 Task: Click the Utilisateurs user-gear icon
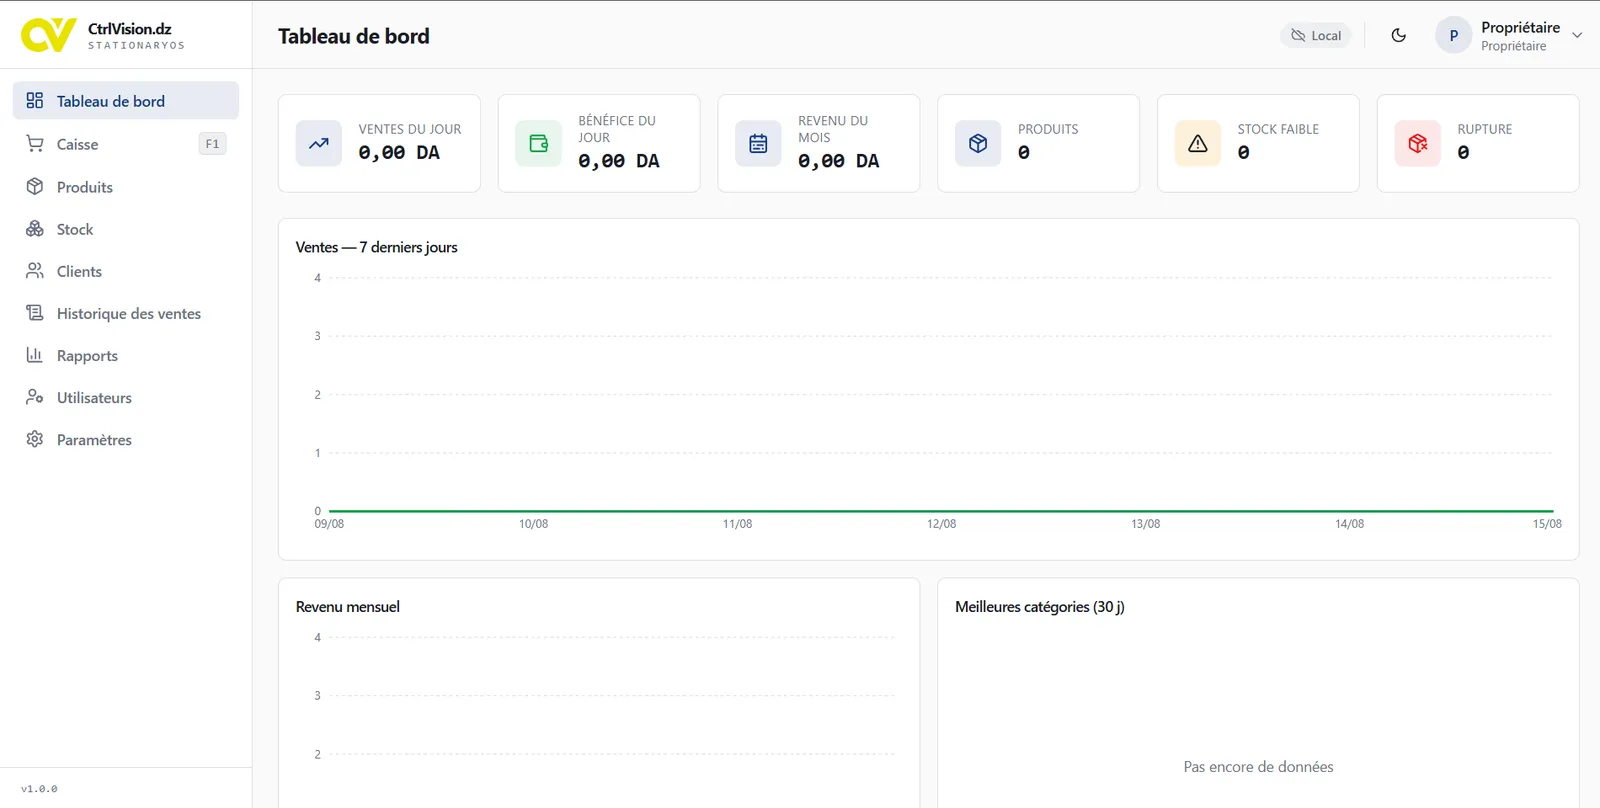point(35,397)
